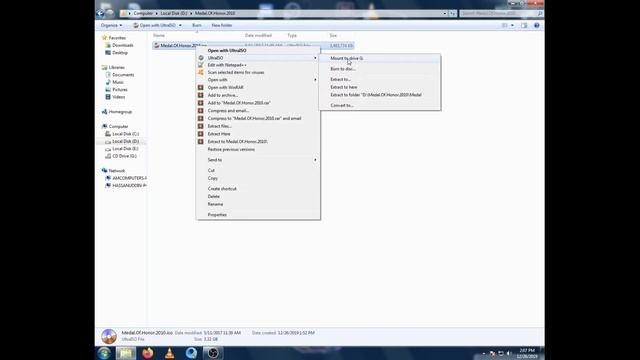Sort by the Date modified column header
The width and height of the screenshot is (640, 360).
[258, 36]
